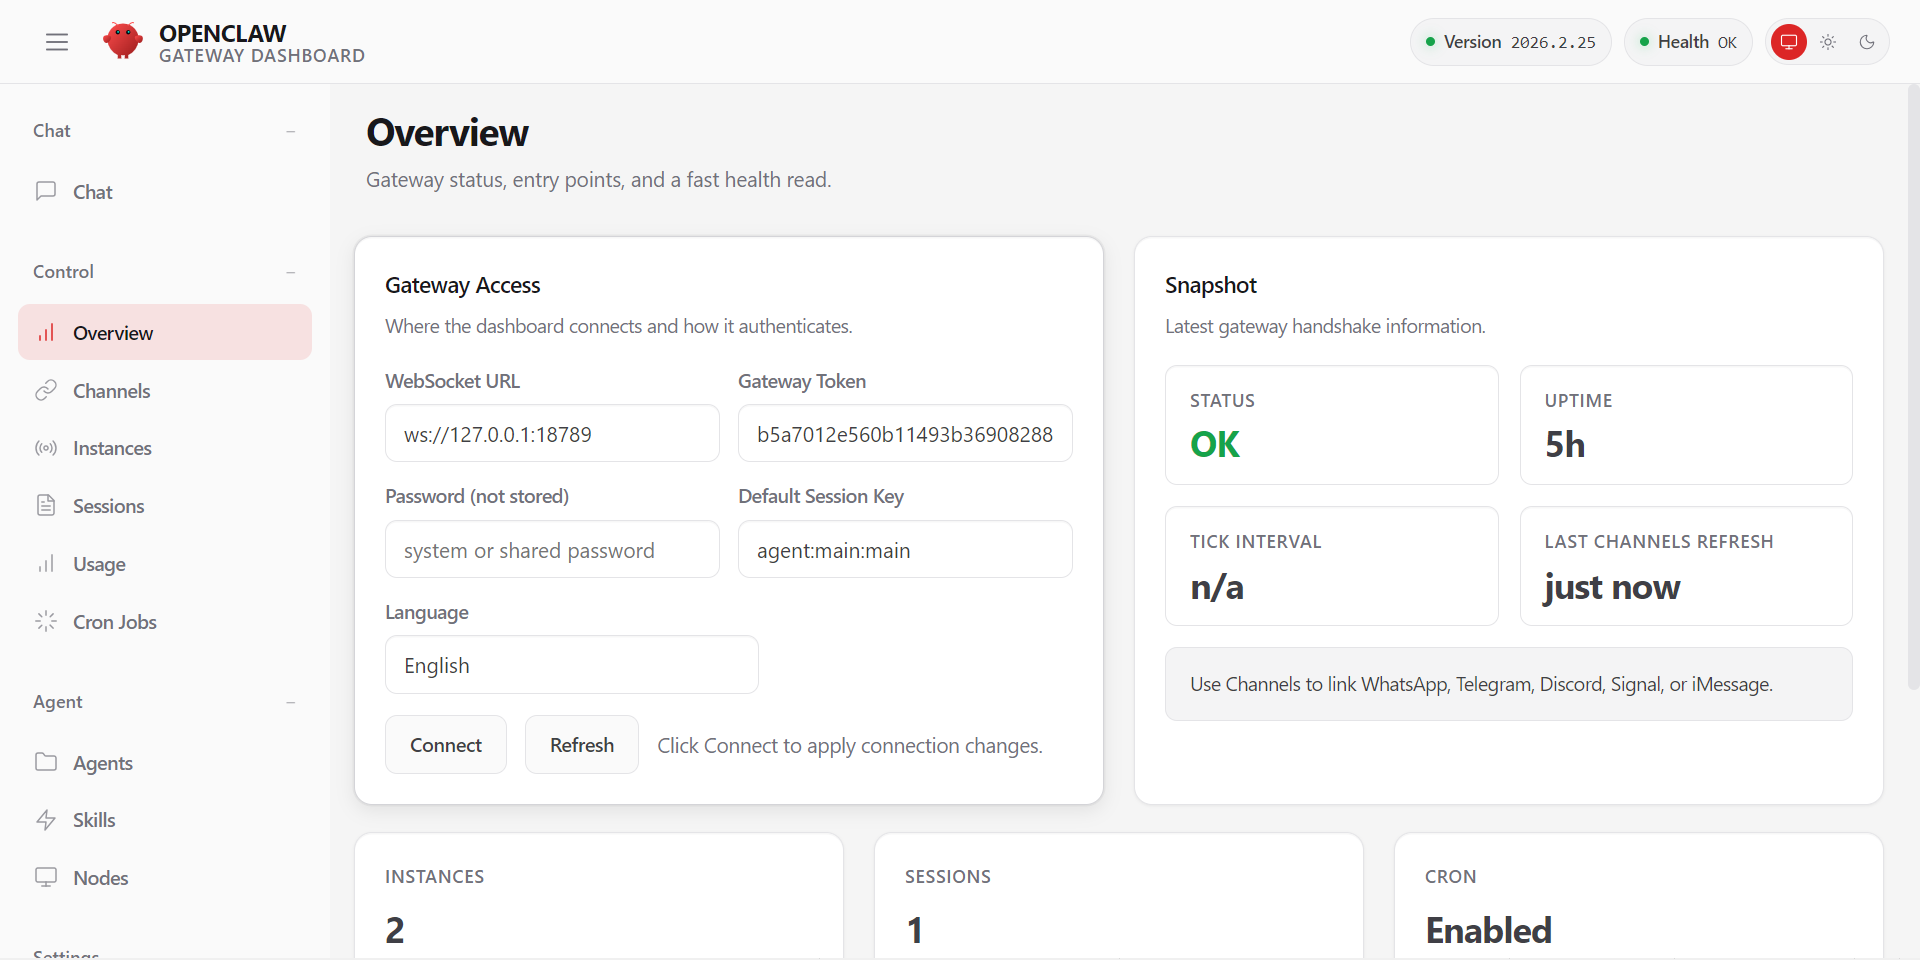Screen dimensions: 1920x960
Task: Click the Overview page heading
Action: coord(447,133)
